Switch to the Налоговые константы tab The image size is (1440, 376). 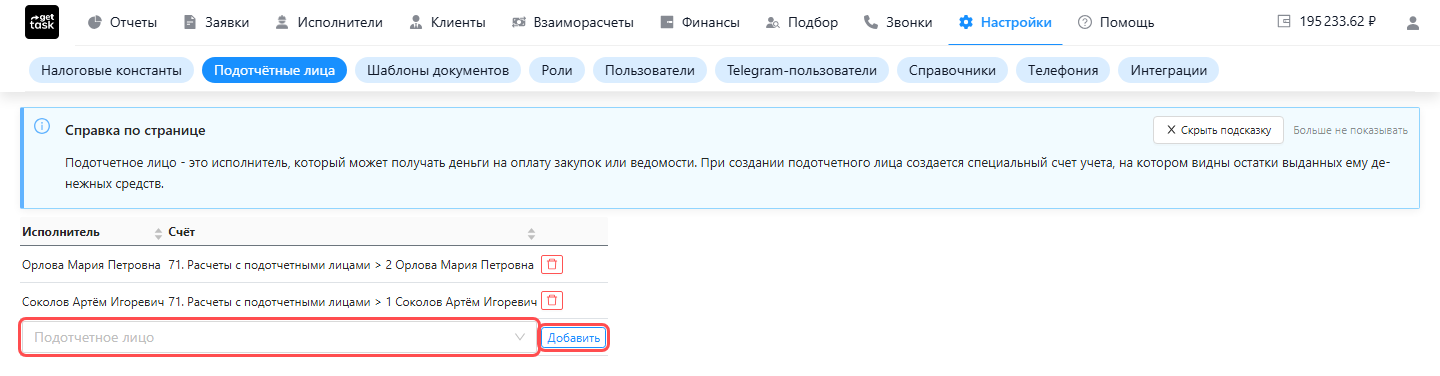tap(111, 71)
